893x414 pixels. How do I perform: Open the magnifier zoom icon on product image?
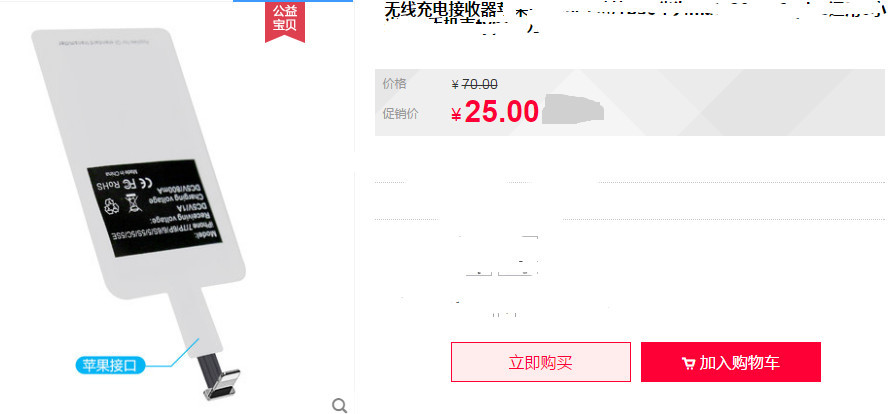(339, 405)
